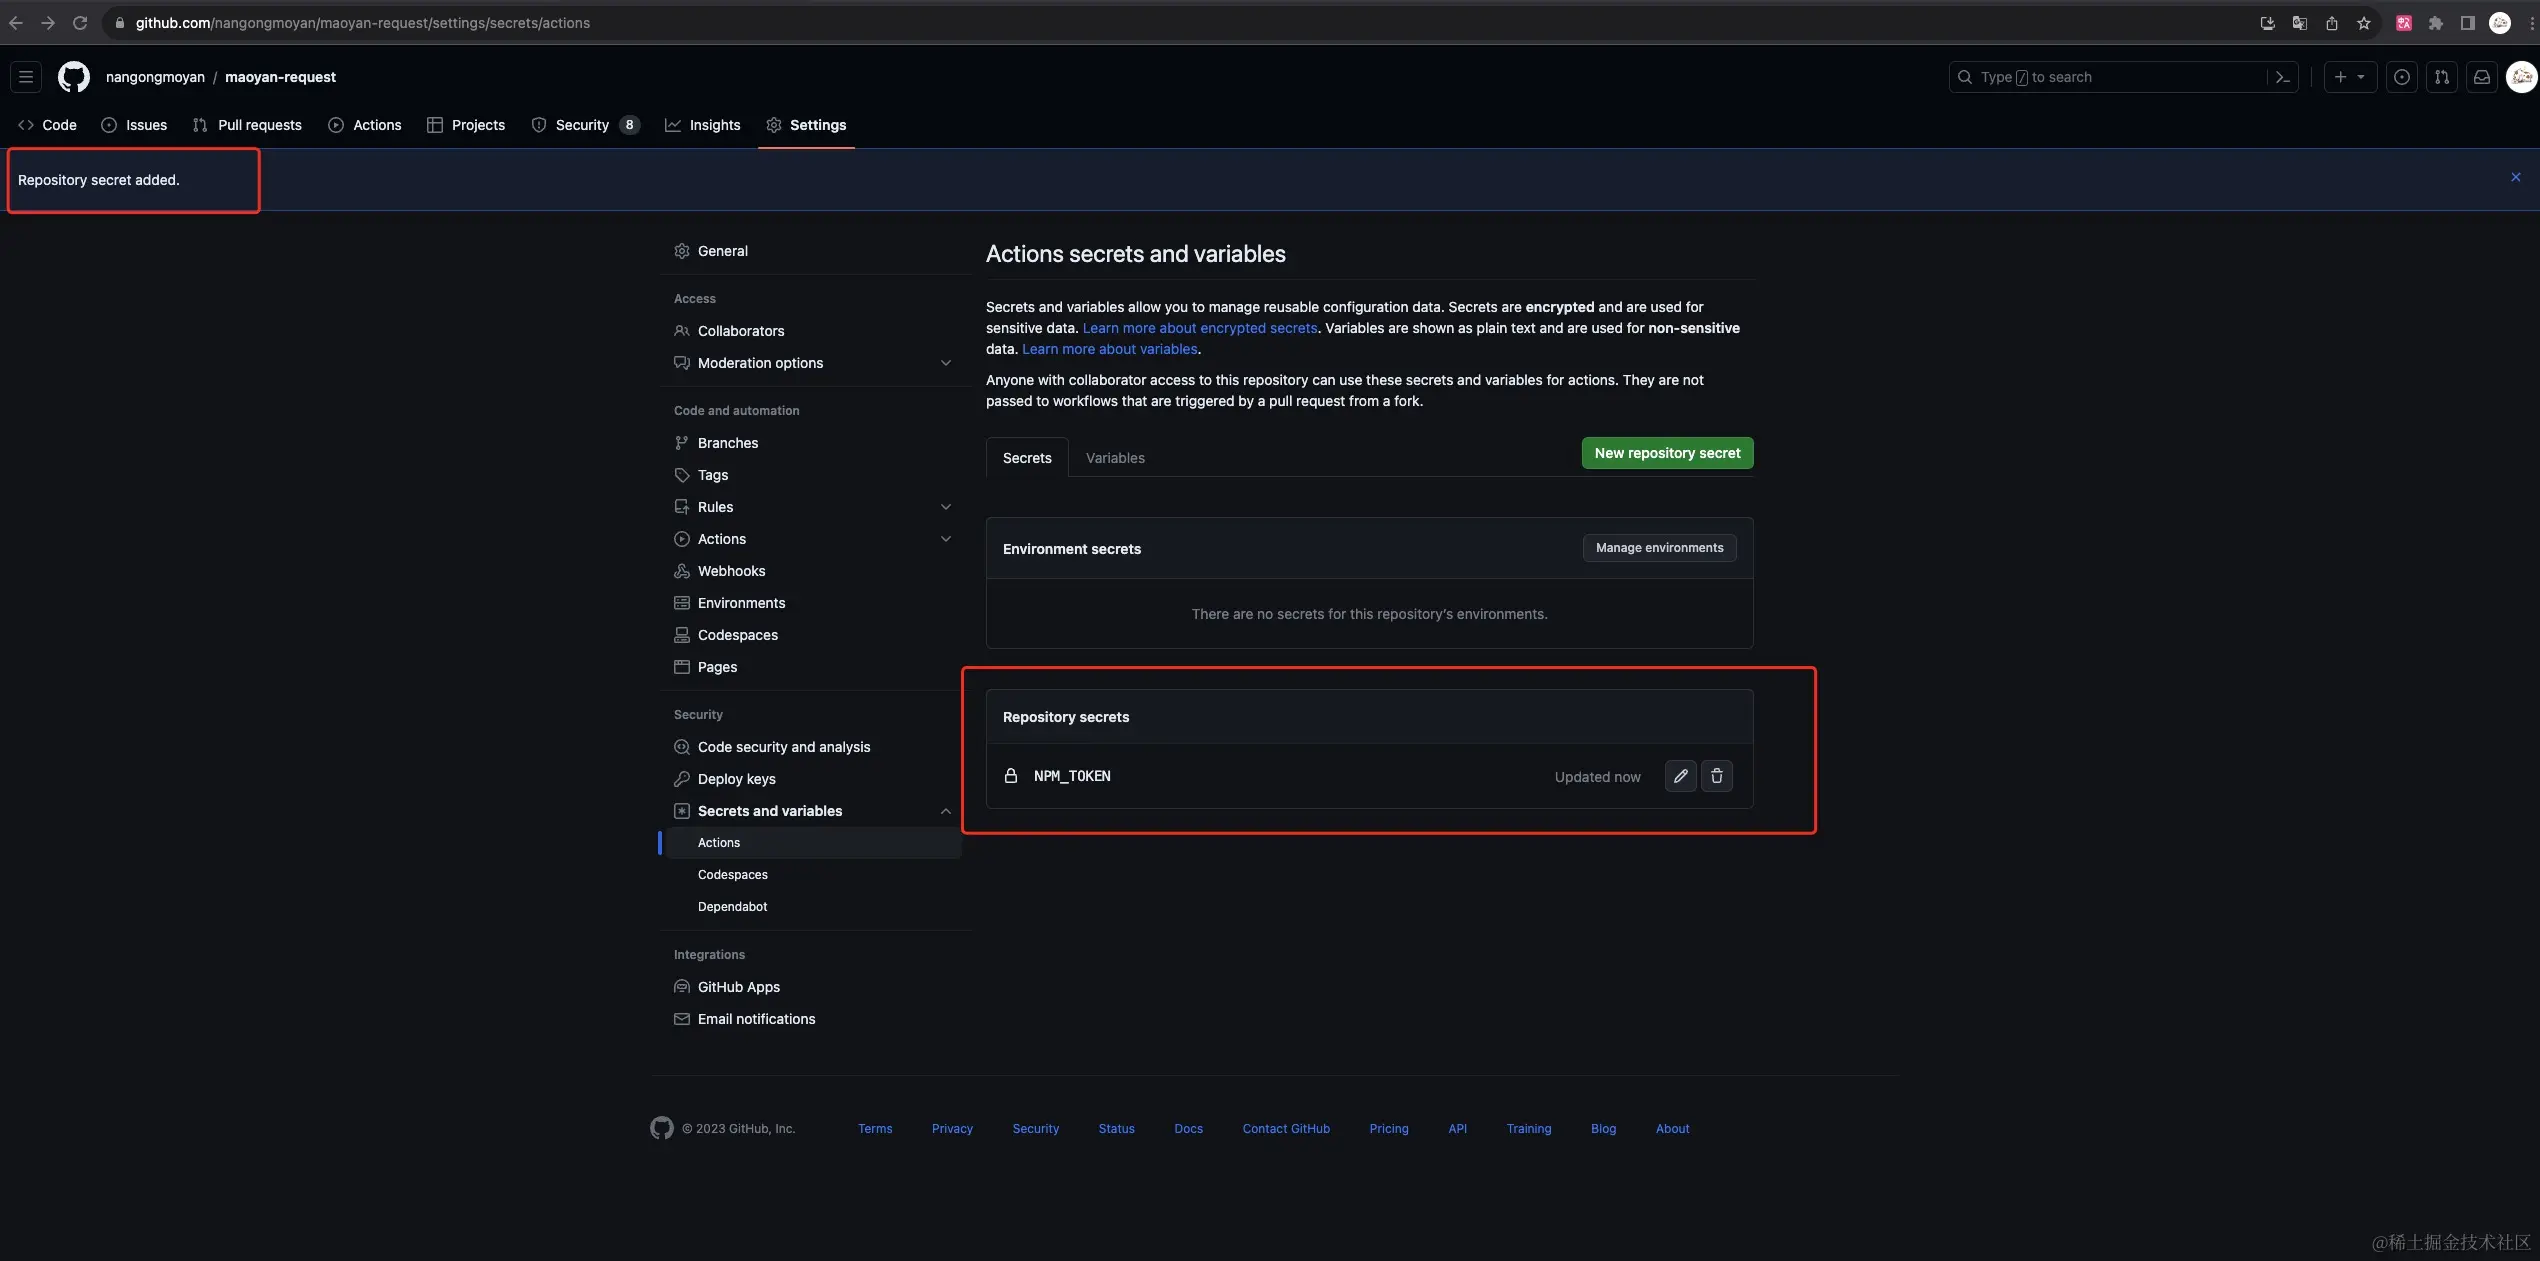The width and height of the screenshot is (2540, 1261).
Task: Click the issues icon in top header
Action: (2401, 77)
